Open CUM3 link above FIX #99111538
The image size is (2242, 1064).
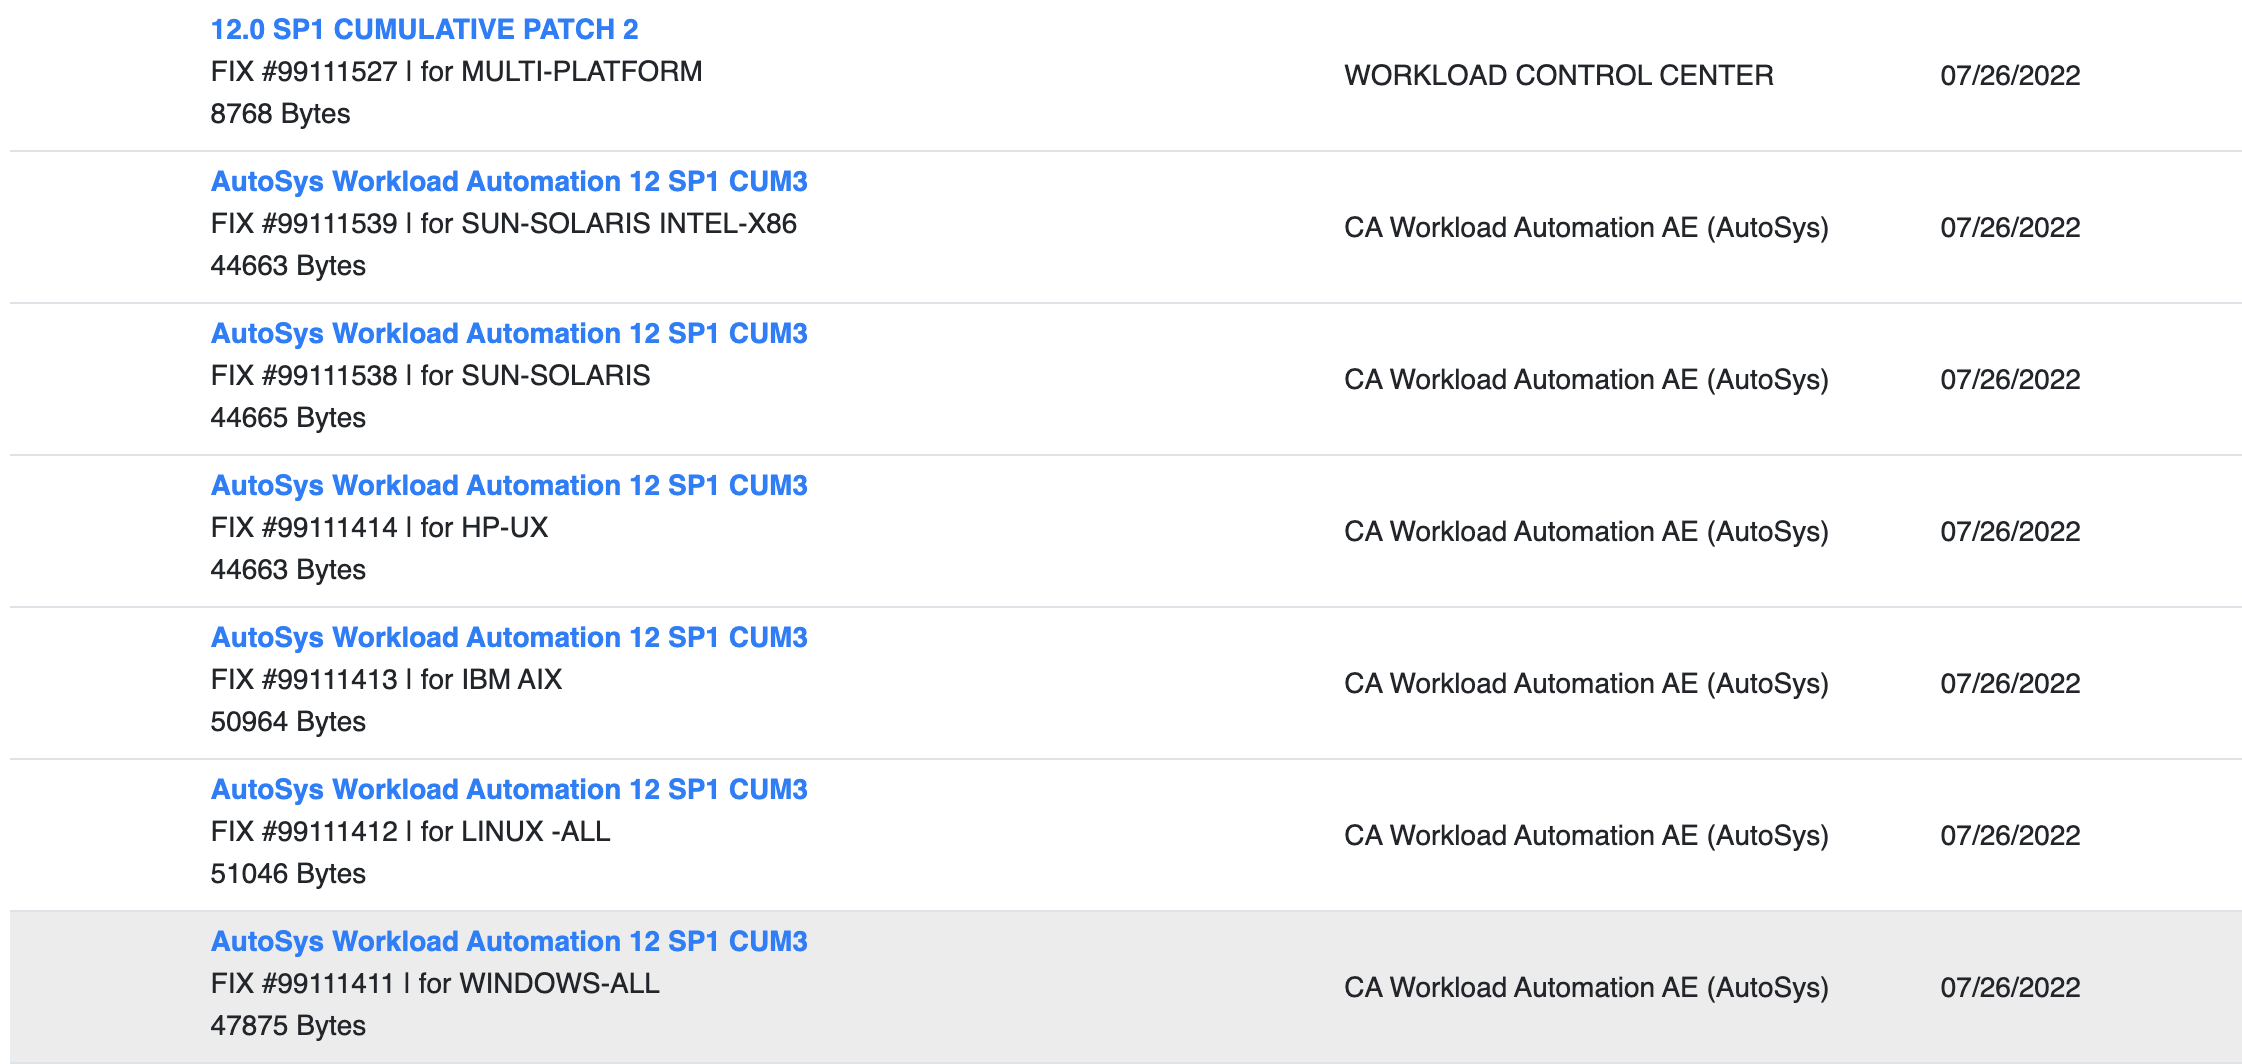(x=509, y=333)
